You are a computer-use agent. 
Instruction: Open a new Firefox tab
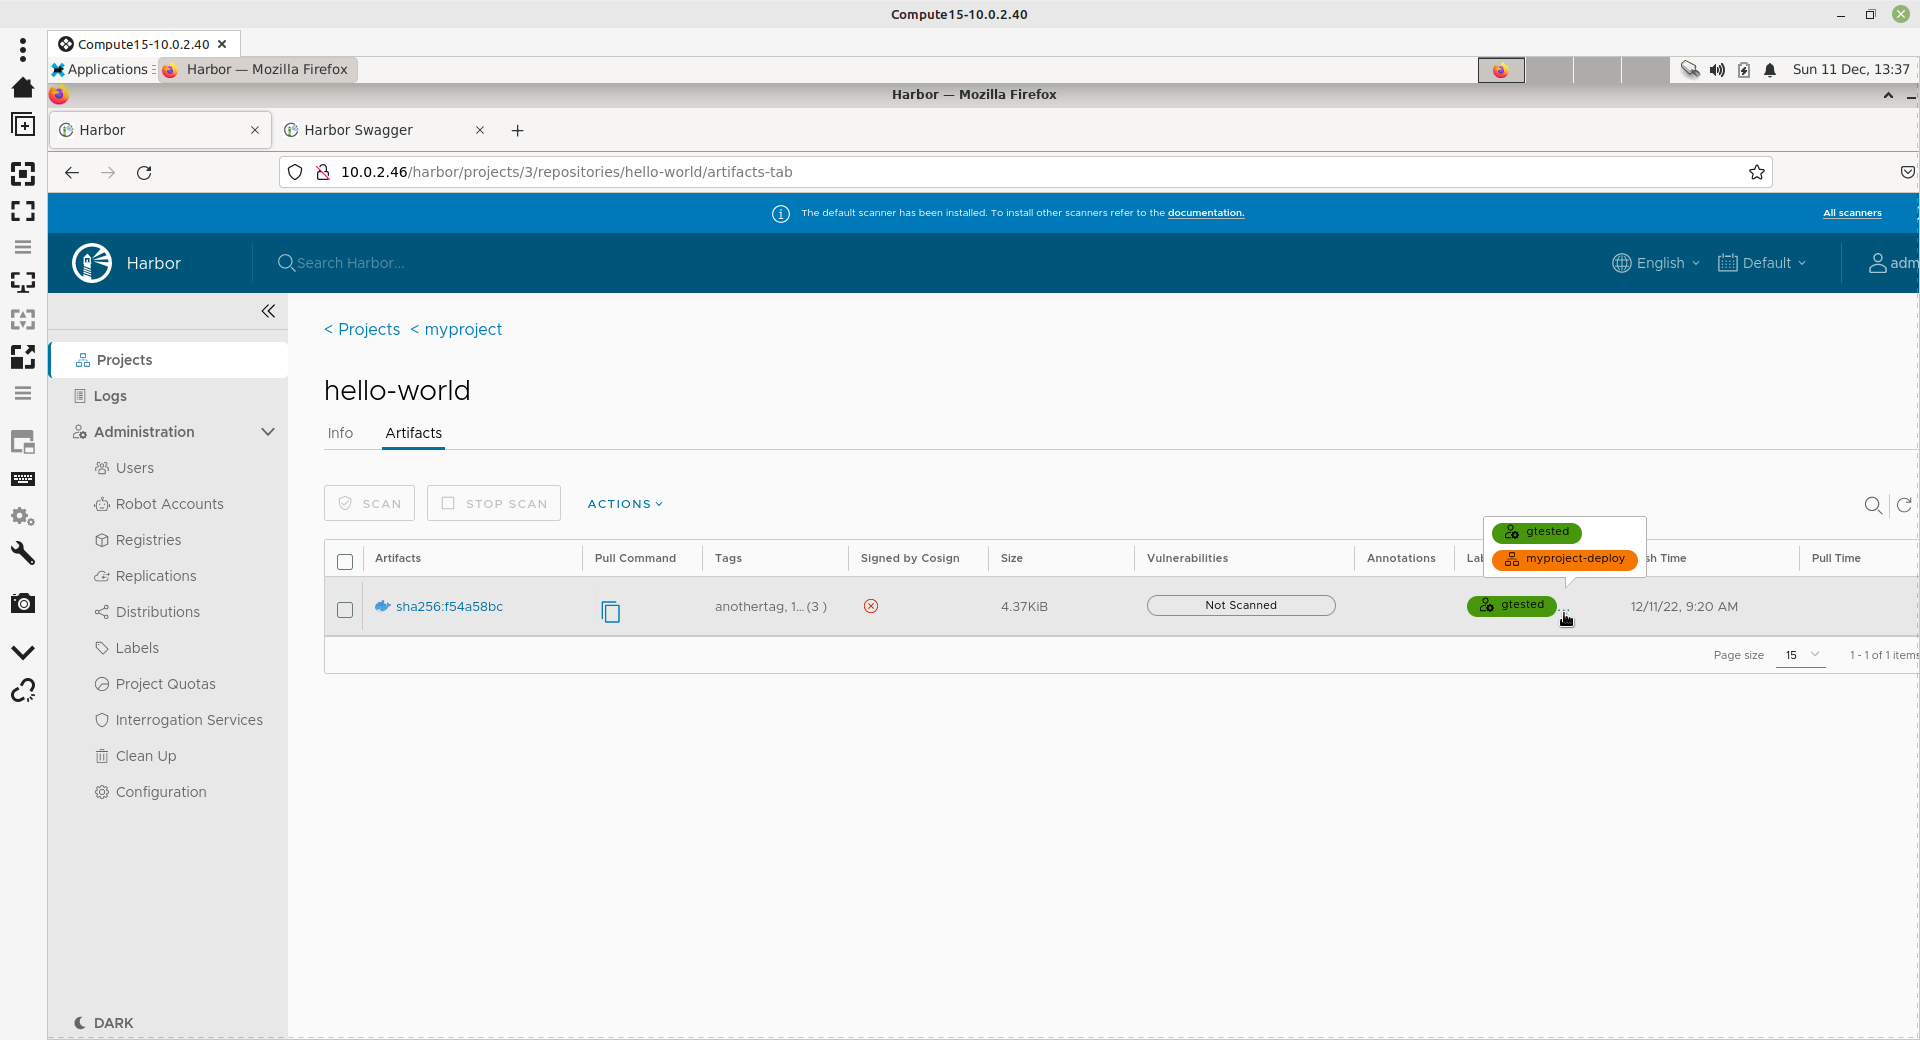point(517,130)
